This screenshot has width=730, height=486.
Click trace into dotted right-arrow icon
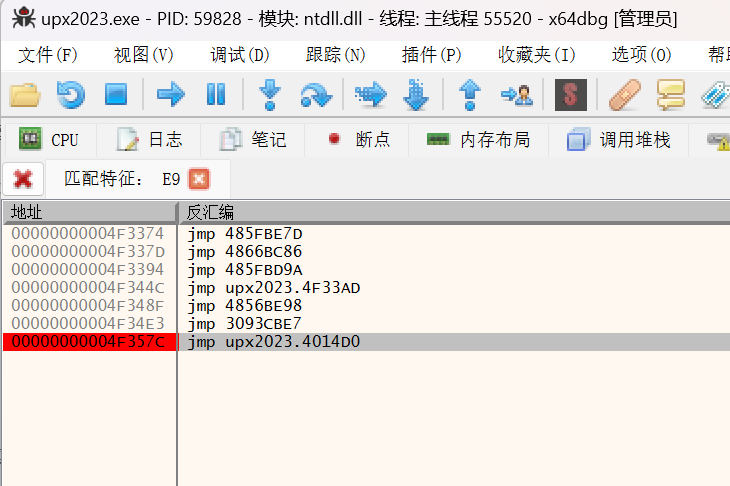(371, 95)
